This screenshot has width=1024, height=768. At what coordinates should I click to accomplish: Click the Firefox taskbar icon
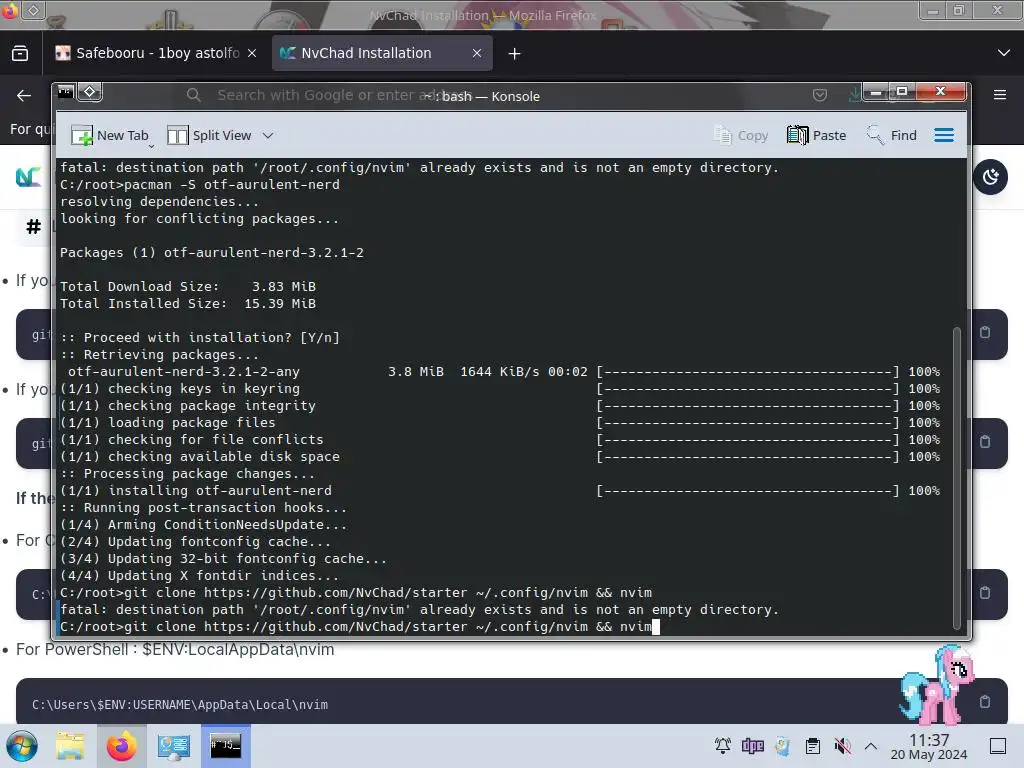pyautogui.click(x=121, y=746)
